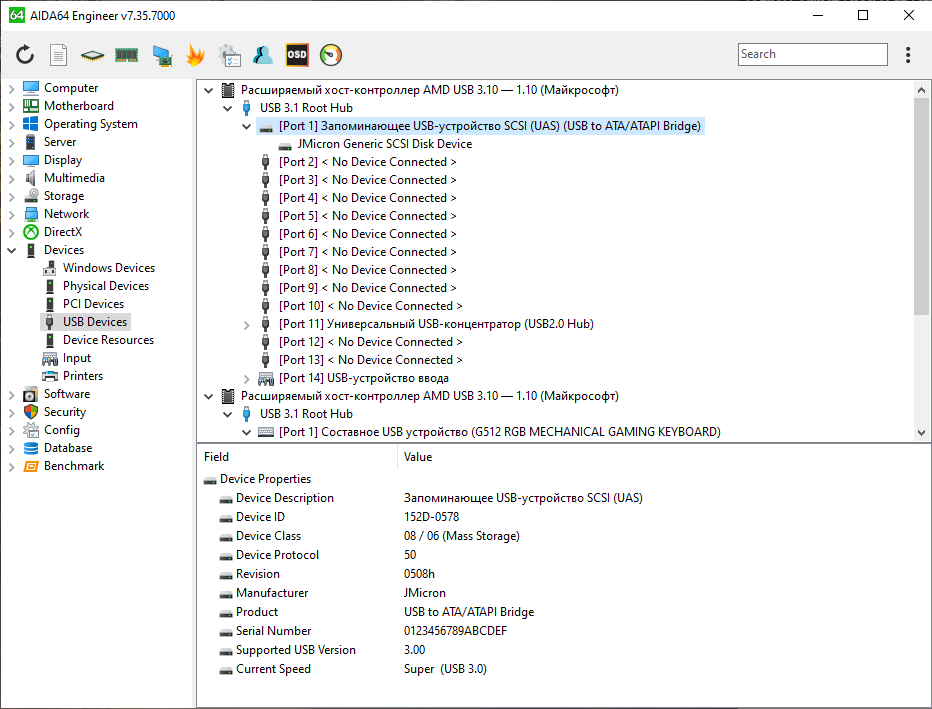The image size is (932, 709).
Task: Open the Input page
Action: [77, 358]
